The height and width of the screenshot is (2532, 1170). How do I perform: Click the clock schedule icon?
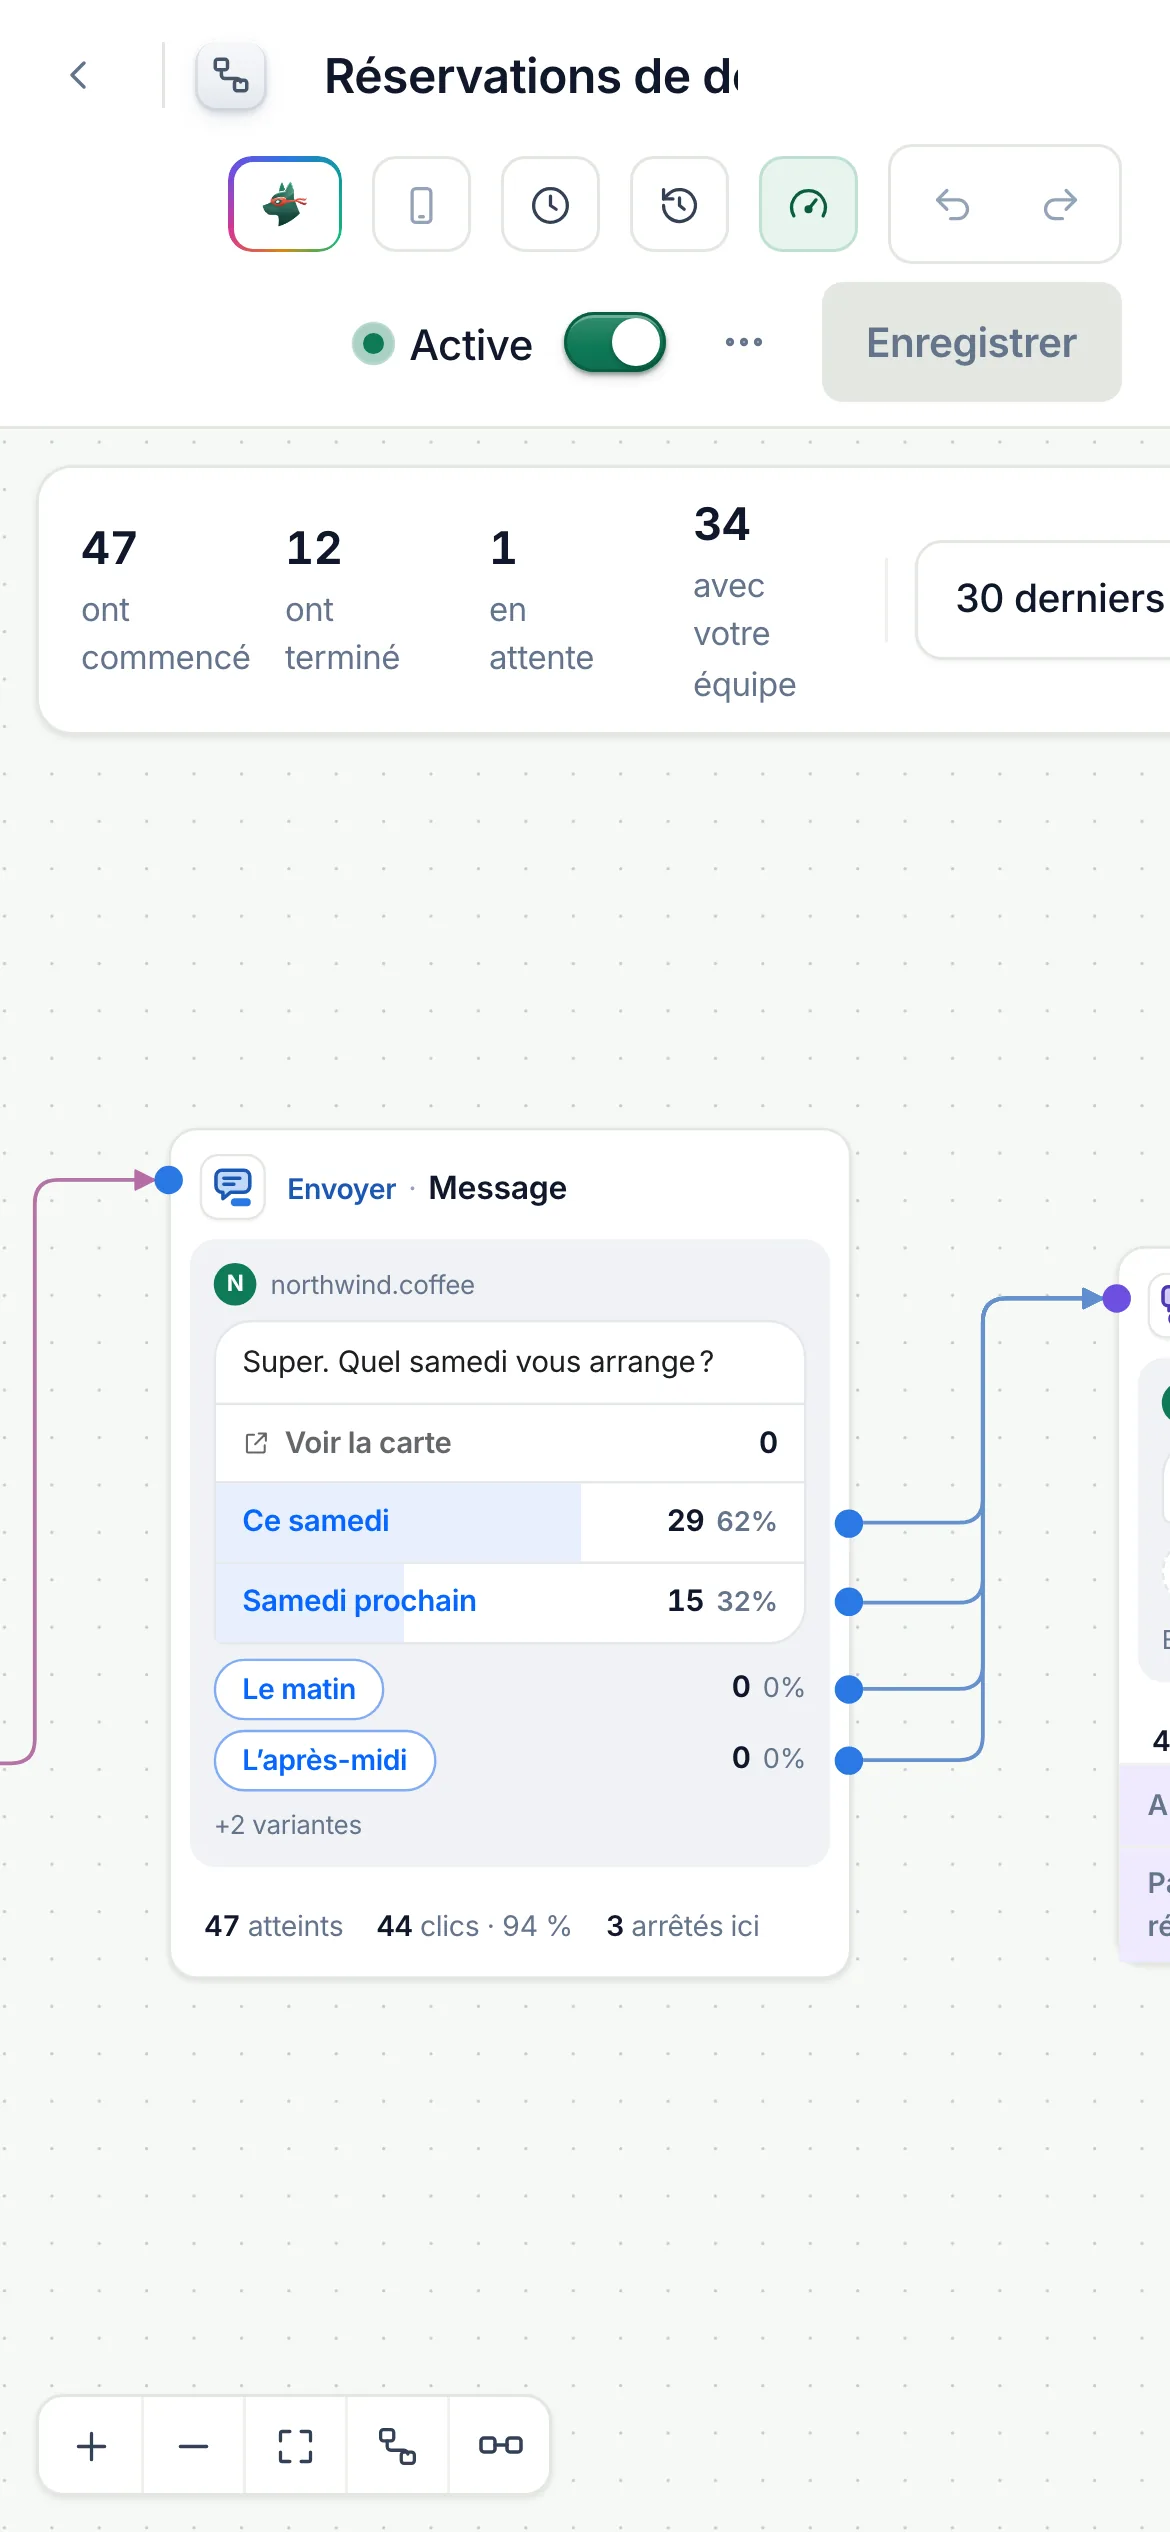coord(550,204)
